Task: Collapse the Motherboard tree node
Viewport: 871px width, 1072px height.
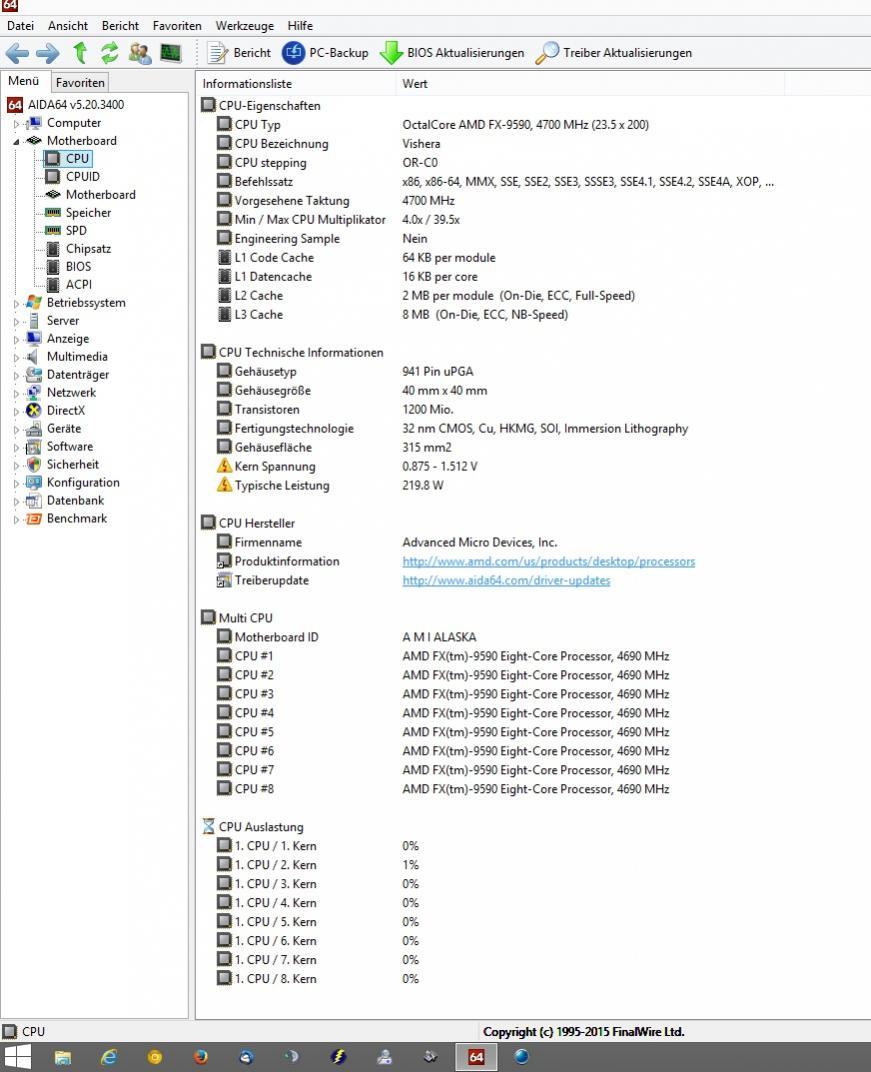Action: 16,142
